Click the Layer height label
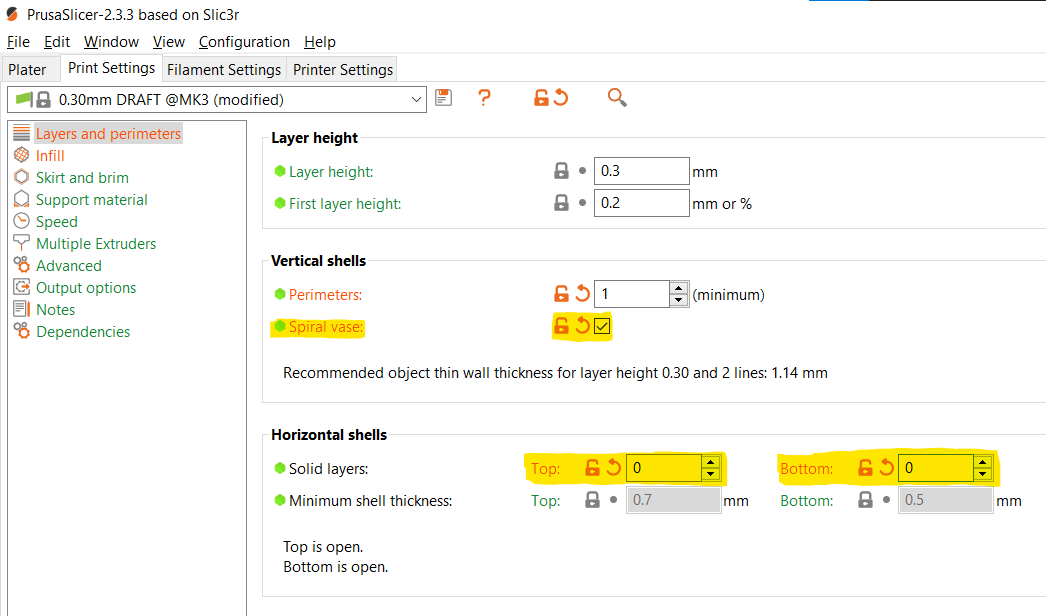Screen dimensions: 1046x616 pos(331,172)
